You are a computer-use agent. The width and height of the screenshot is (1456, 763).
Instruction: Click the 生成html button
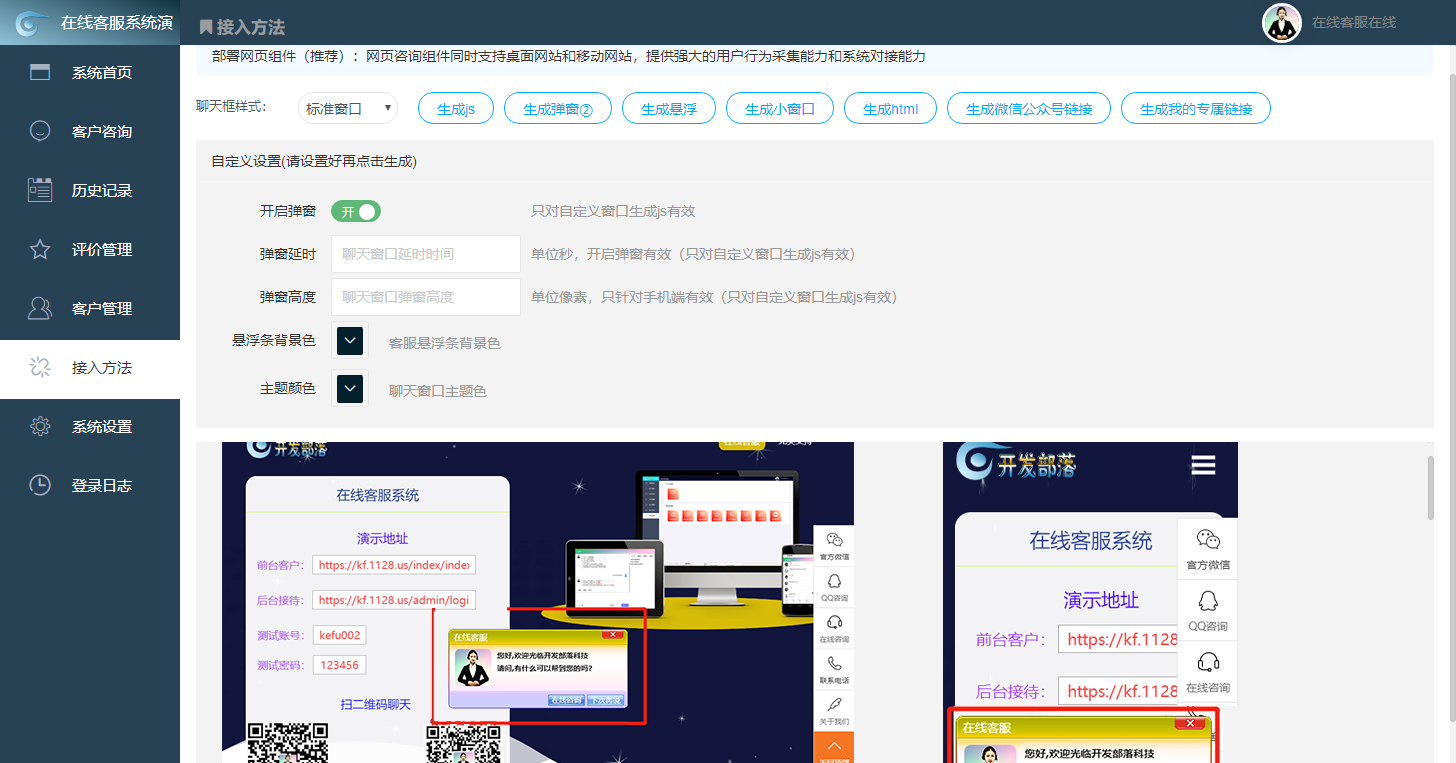pos(891,109)
